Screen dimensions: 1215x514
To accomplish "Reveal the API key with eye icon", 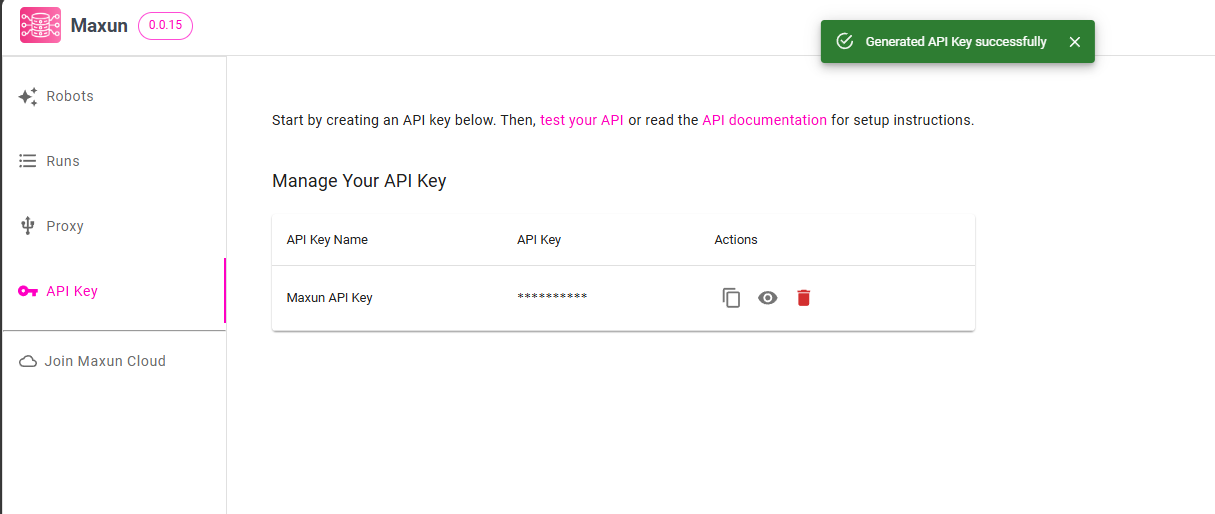I will (767, 298).
